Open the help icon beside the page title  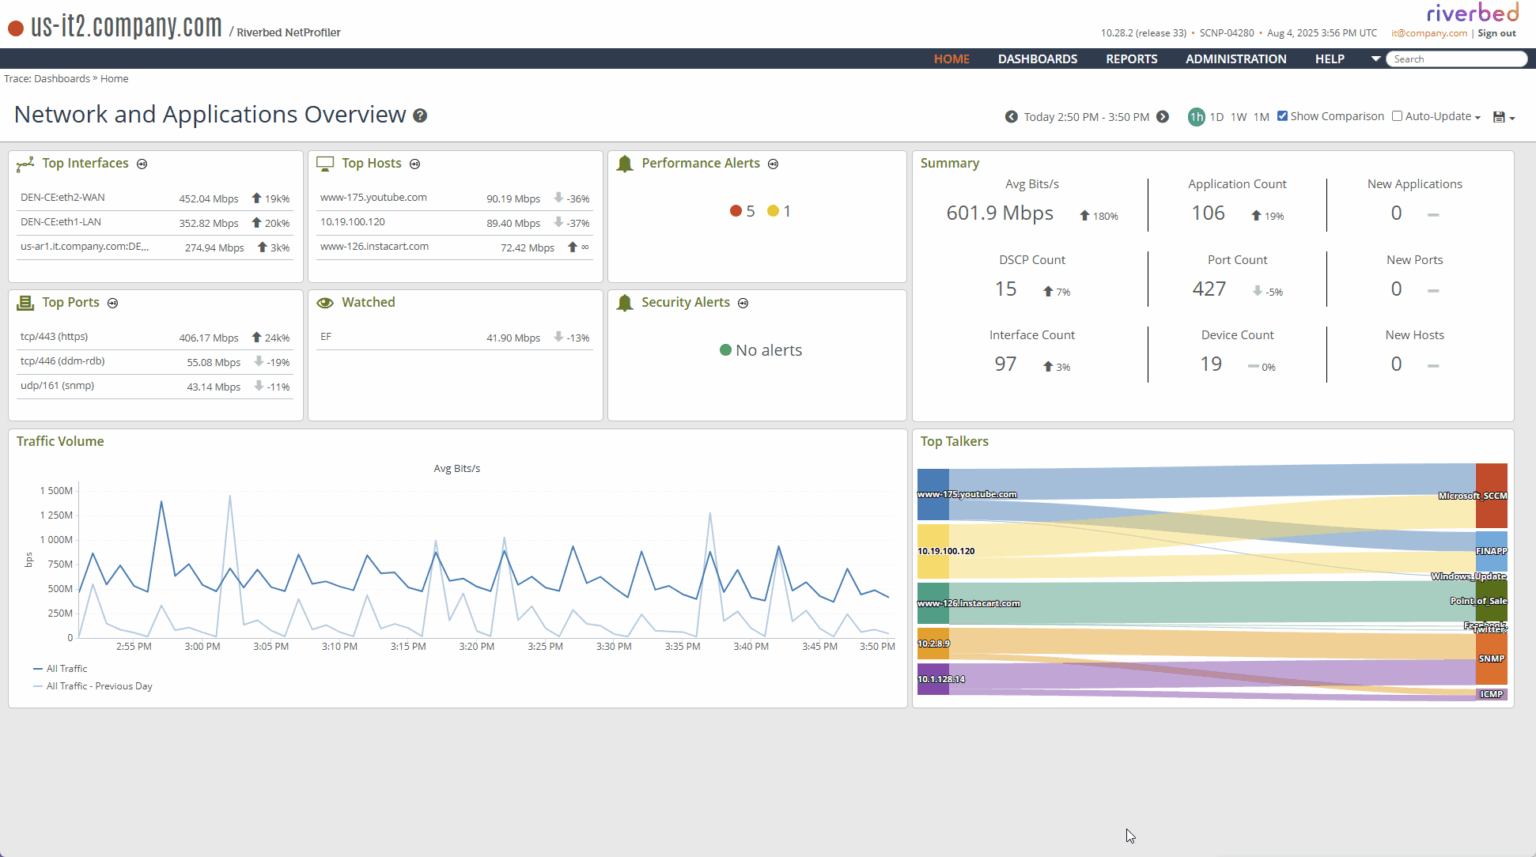click(419, 116)
